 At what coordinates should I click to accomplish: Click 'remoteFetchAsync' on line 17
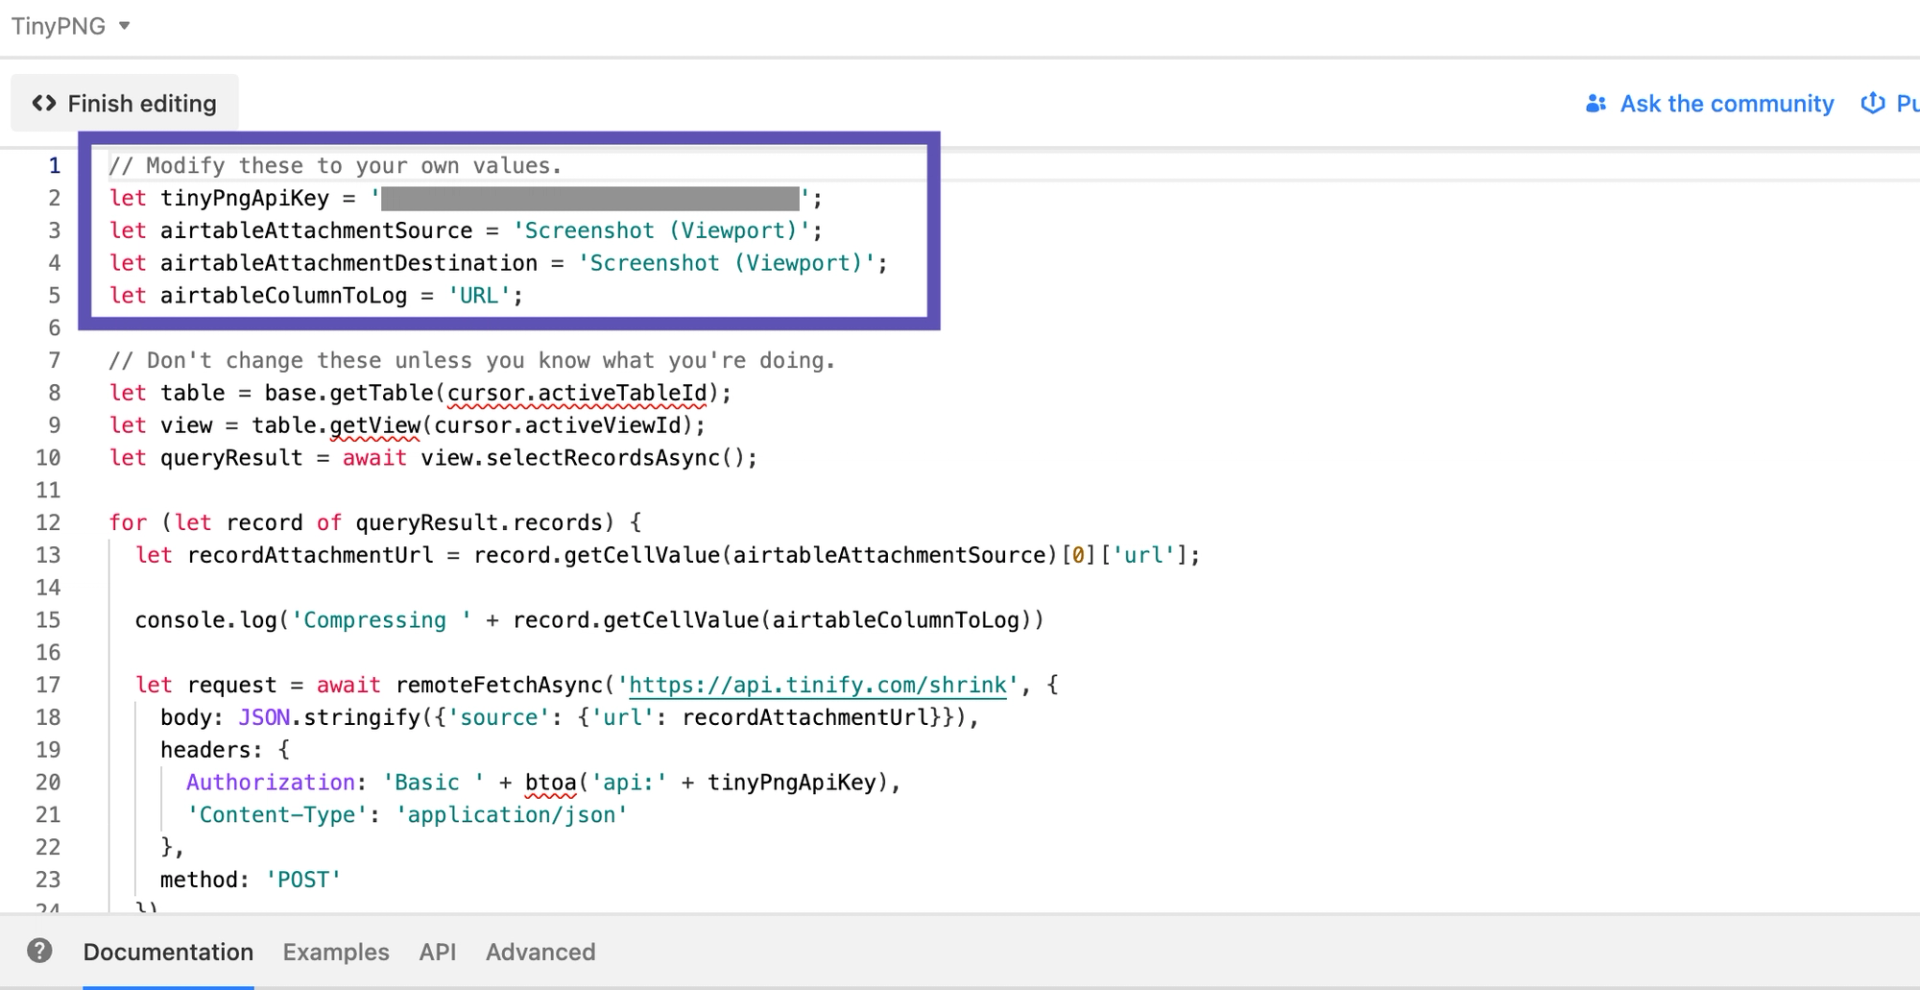point(500,685)
